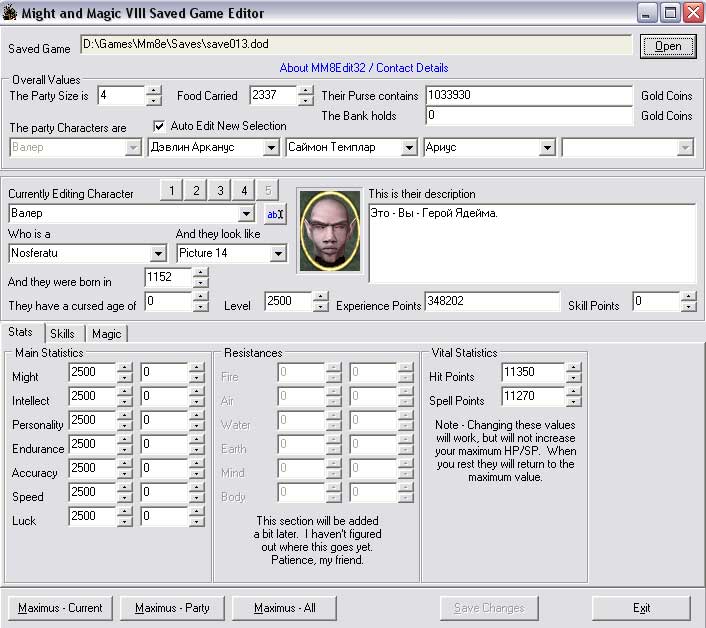Click The Bank holds gold field
The width and height of the screenshot is (706, 628).
[529, 116]
